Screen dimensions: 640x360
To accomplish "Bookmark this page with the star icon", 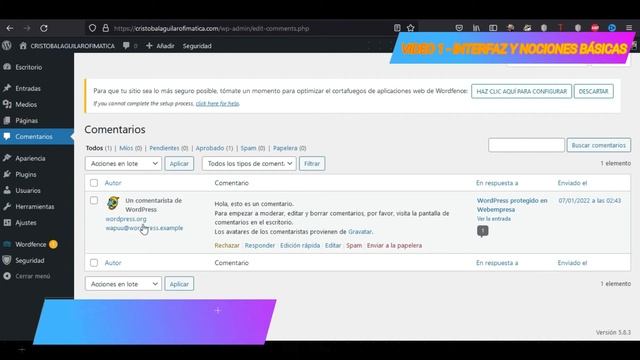I will click(411, 28).
